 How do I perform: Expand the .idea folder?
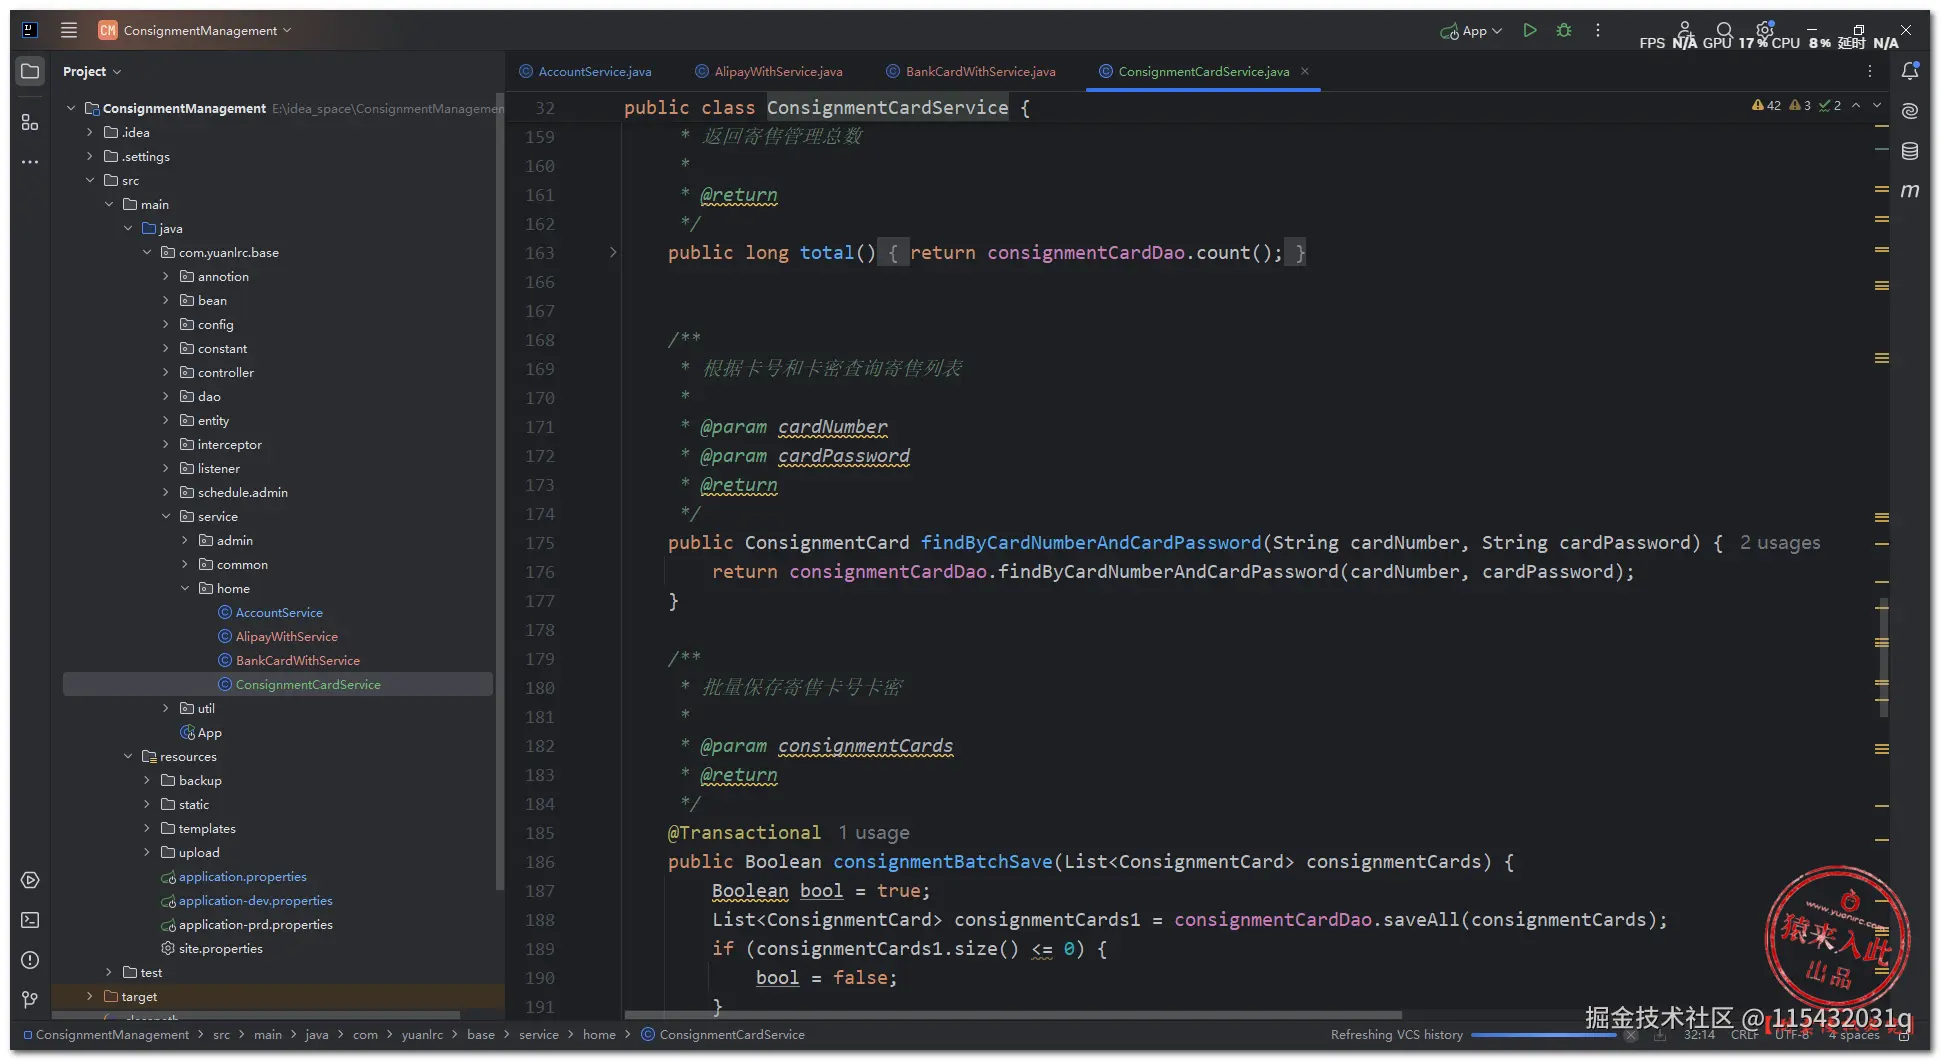(x=90, y=132)
